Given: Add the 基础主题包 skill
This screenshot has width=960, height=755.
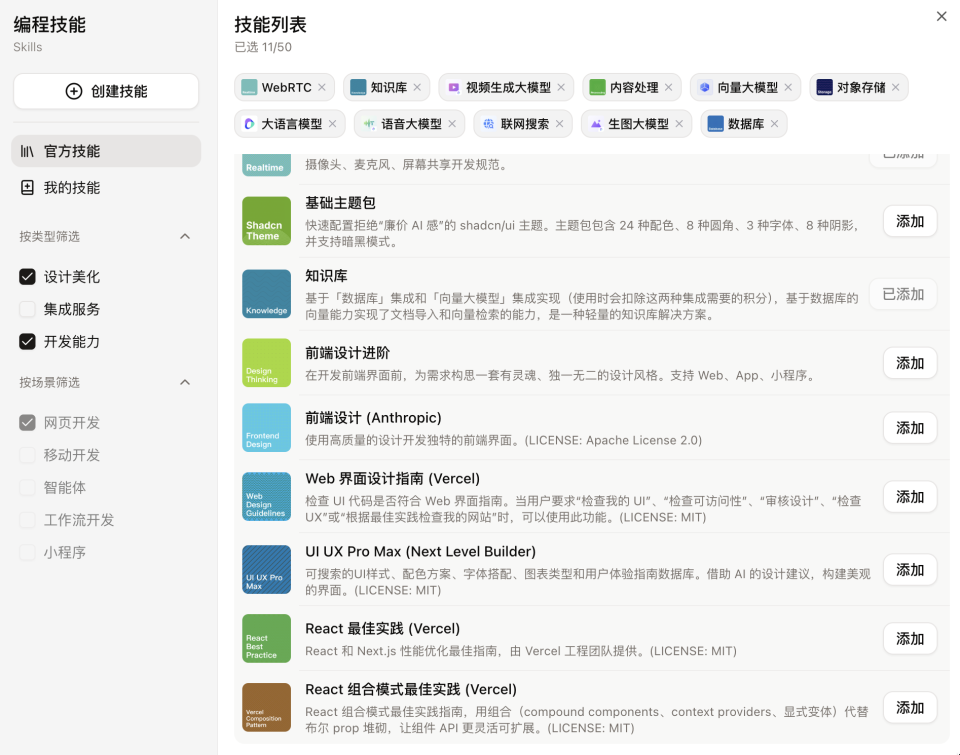Looking at the screenshot, I should point(910,221).
